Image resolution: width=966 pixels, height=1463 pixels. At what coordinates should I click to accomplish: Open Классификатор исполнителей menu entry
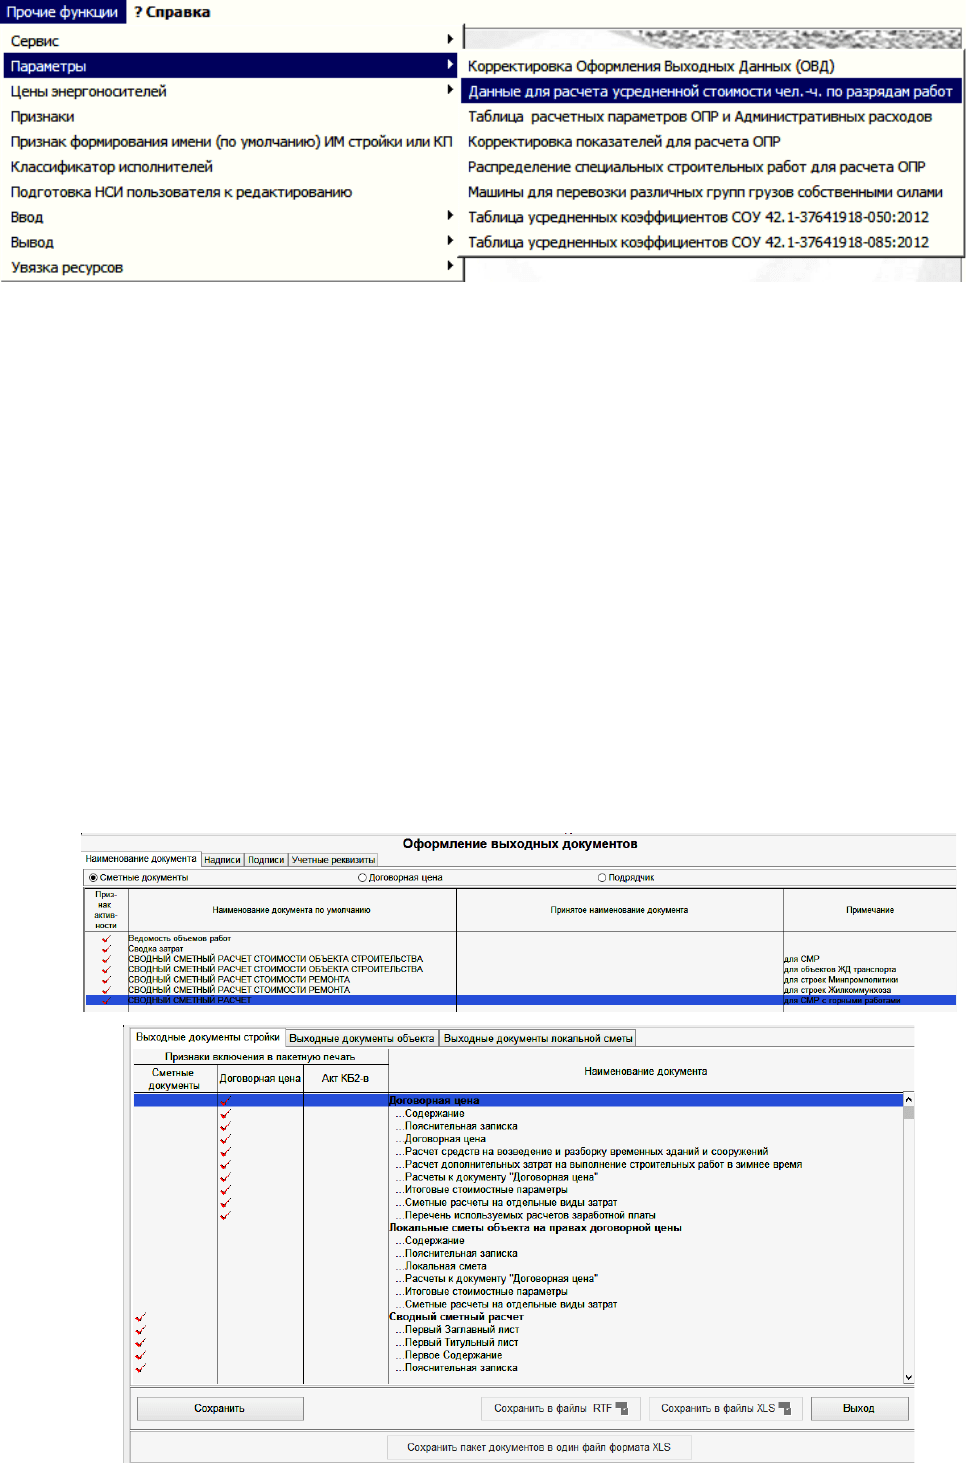tap(111, 166)
